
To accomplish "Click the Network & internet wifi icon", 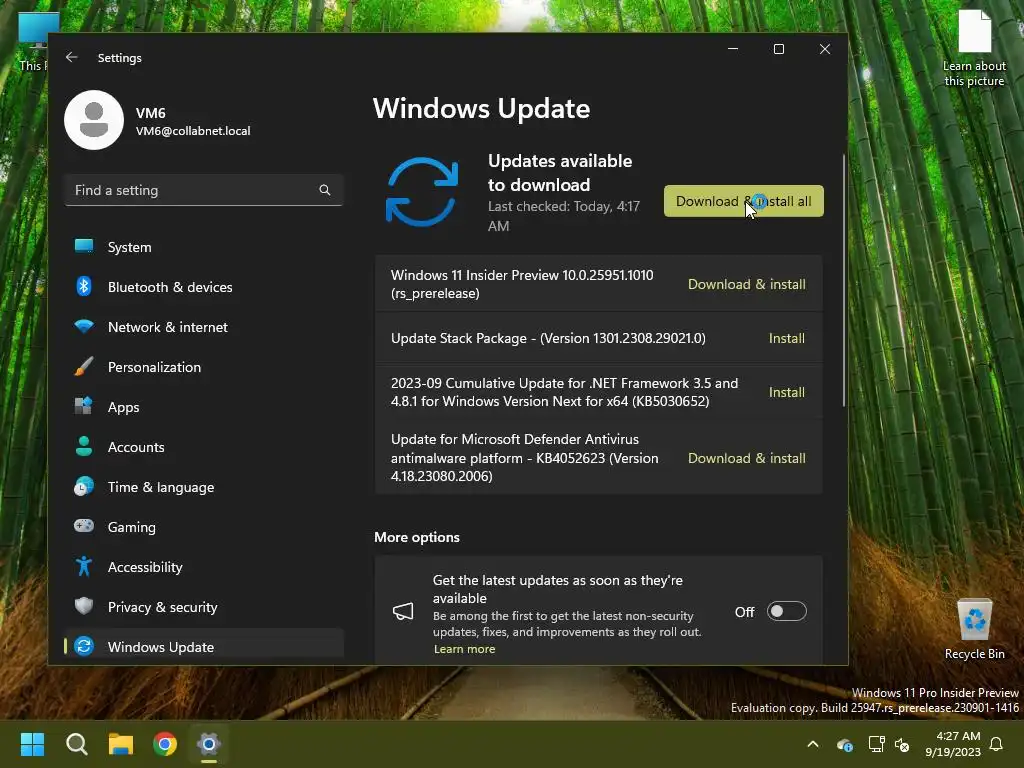I will pyautogui.click(x=84, y=326).
